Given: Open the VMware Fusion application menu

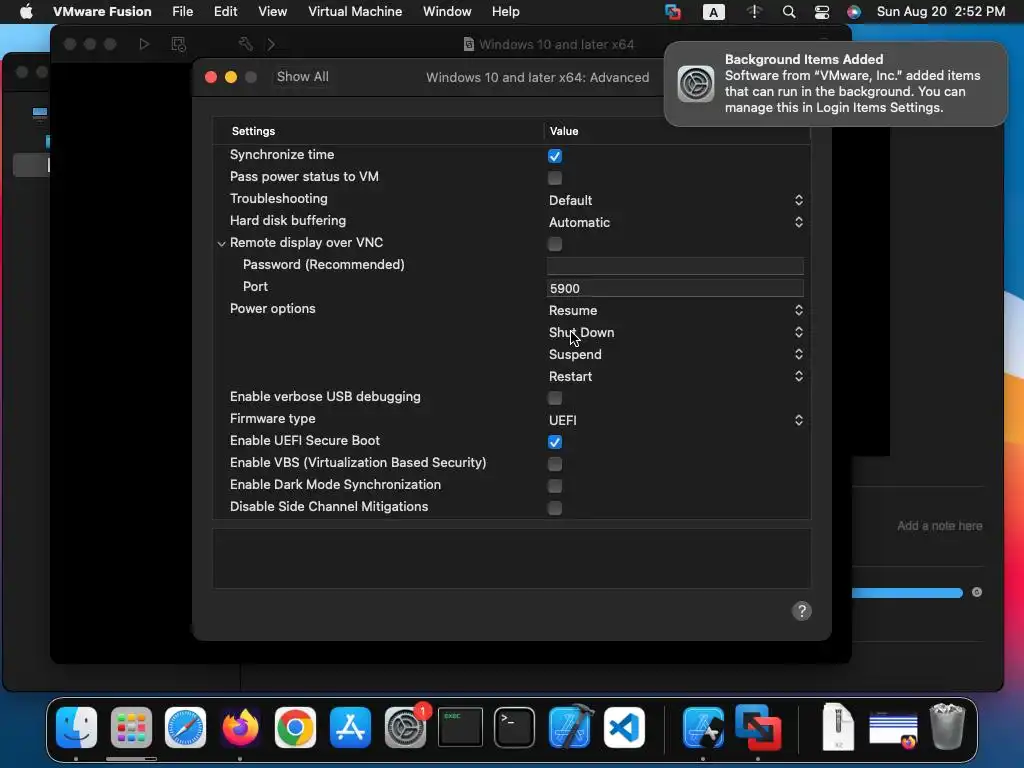Looking at the screenshot, I should click(102, 12).
